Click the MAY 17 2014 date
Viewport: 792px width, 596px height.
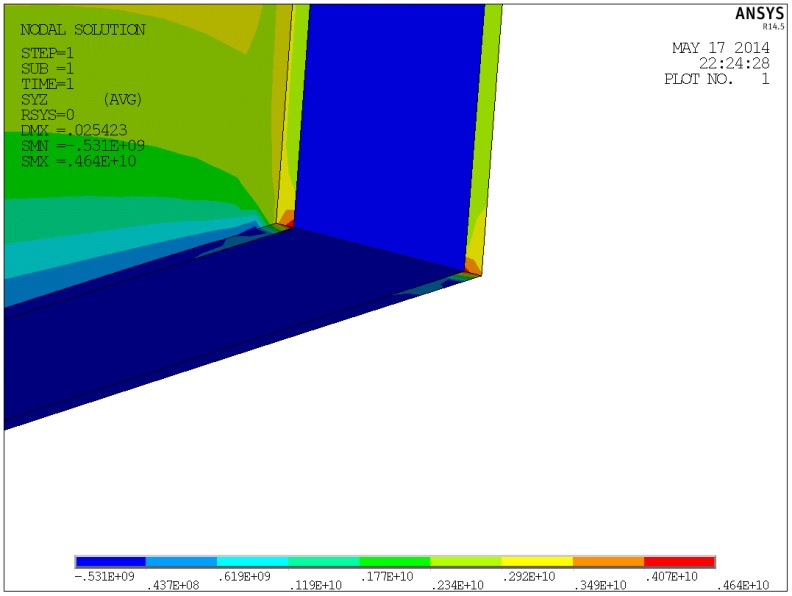(721, 48)
